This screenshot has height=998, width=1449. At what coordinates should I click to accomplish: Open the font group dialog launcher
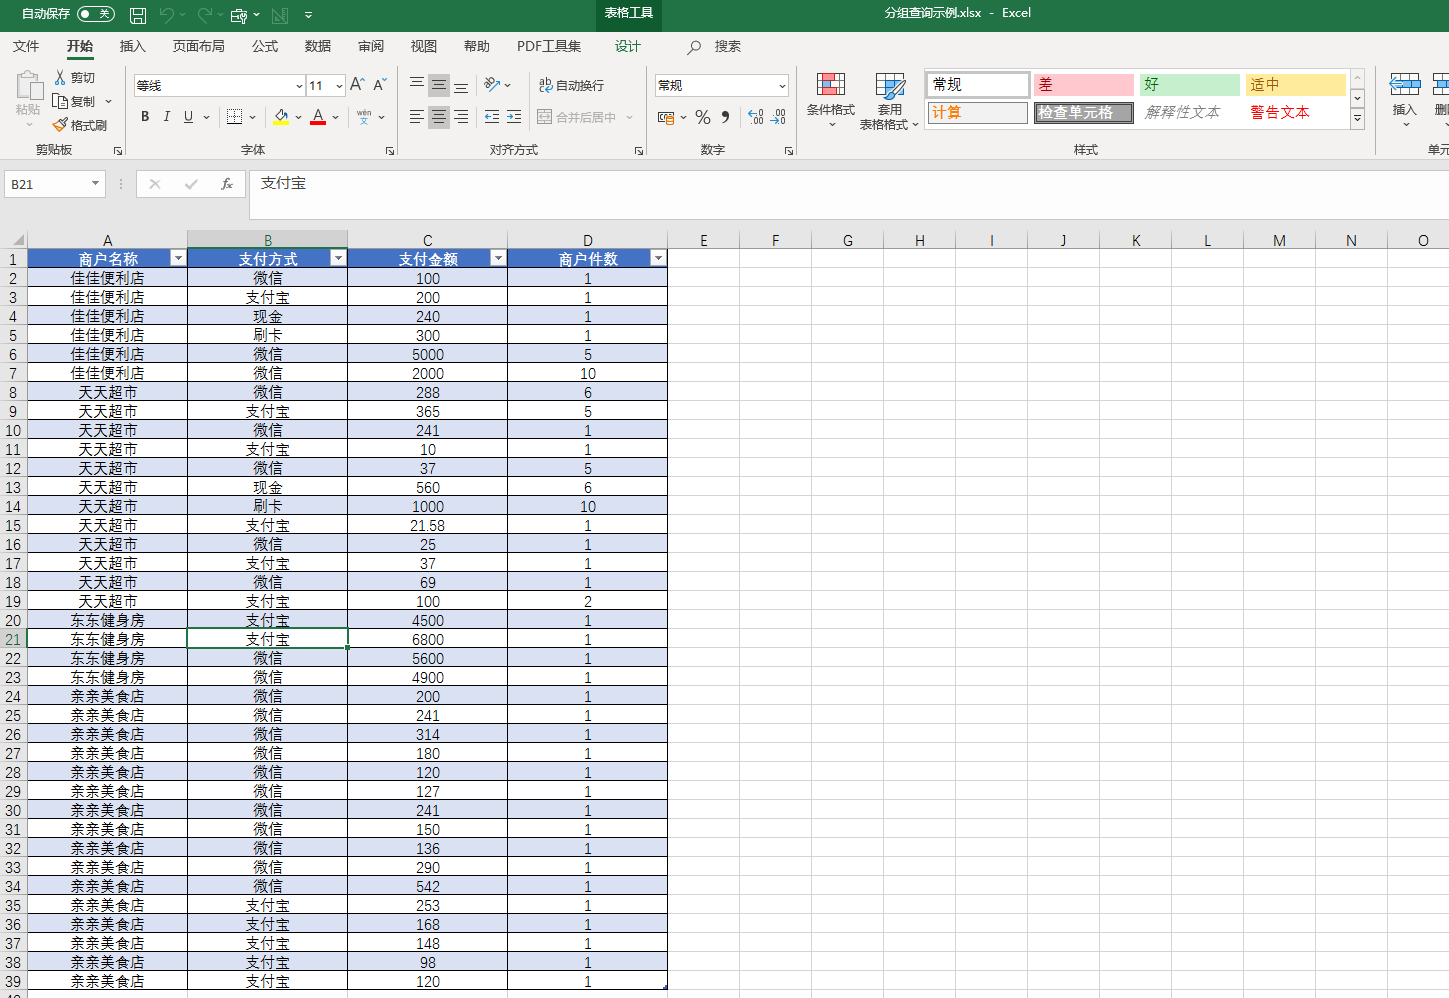[x=390, y=151]
